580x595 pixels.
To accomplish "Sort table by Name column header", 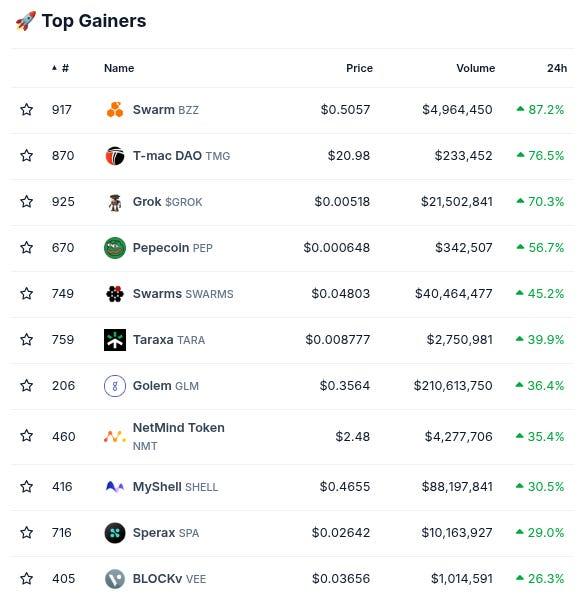I will pos(119,68).
